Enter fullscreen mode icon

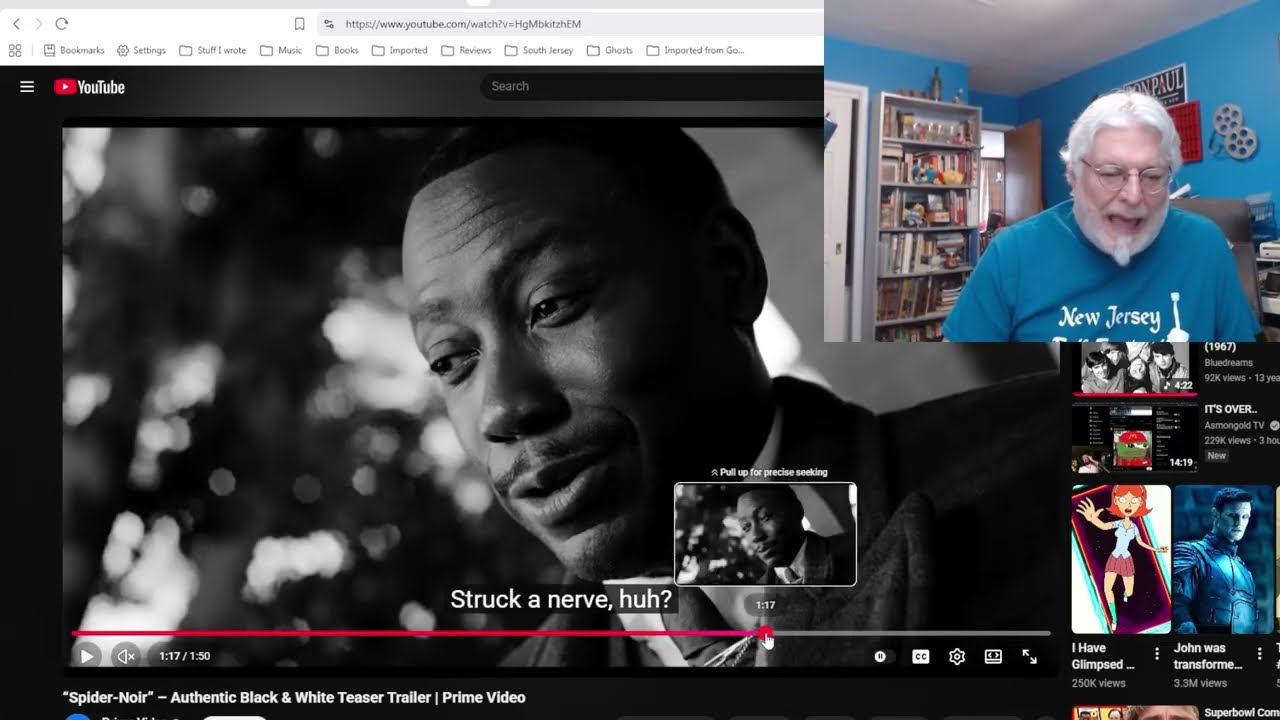pos(1029,656)
